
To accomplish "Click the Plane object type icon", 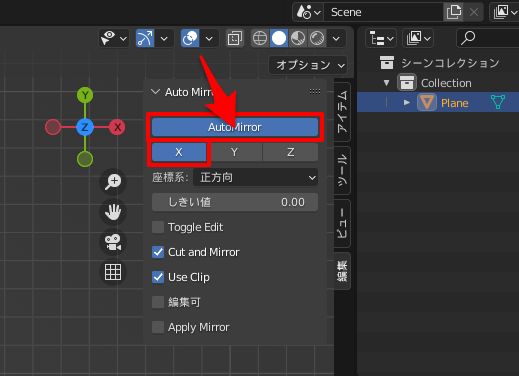I will [x=427, y=102].
